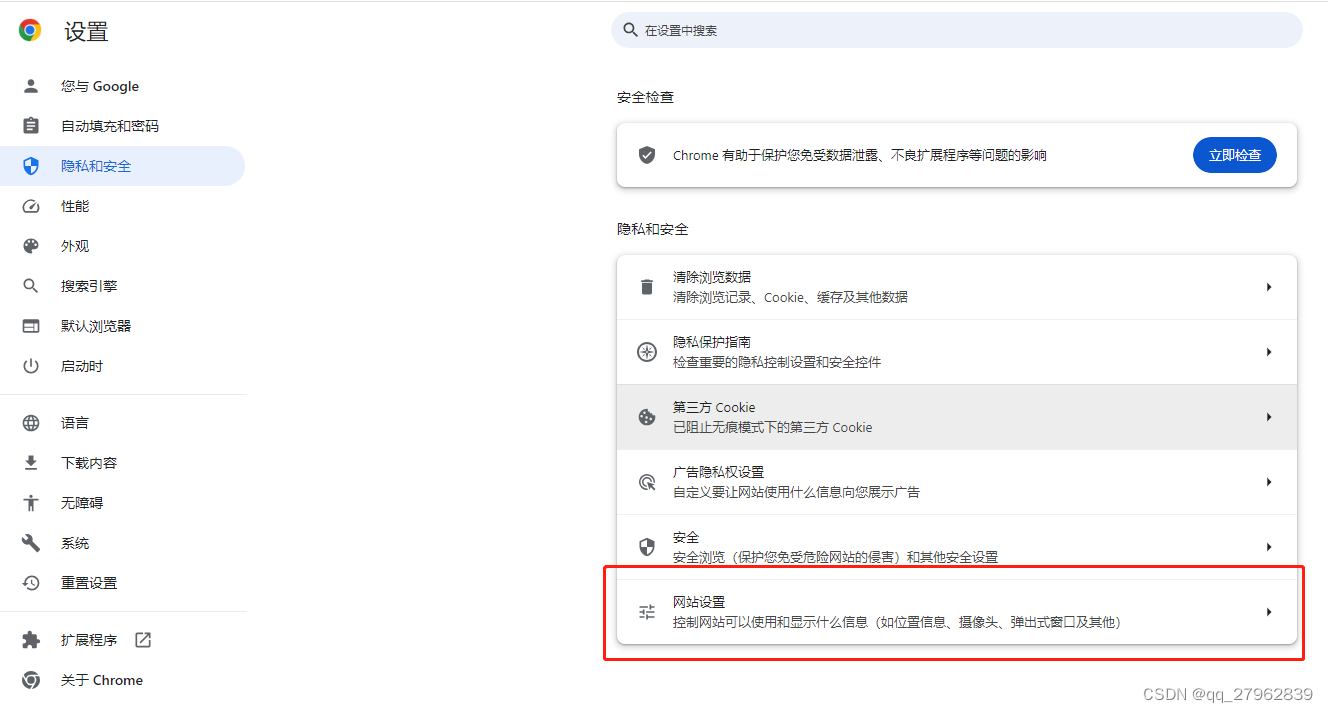
Task: Click the magnifier icon for 搜索引擎
Action: coord(31,286)
